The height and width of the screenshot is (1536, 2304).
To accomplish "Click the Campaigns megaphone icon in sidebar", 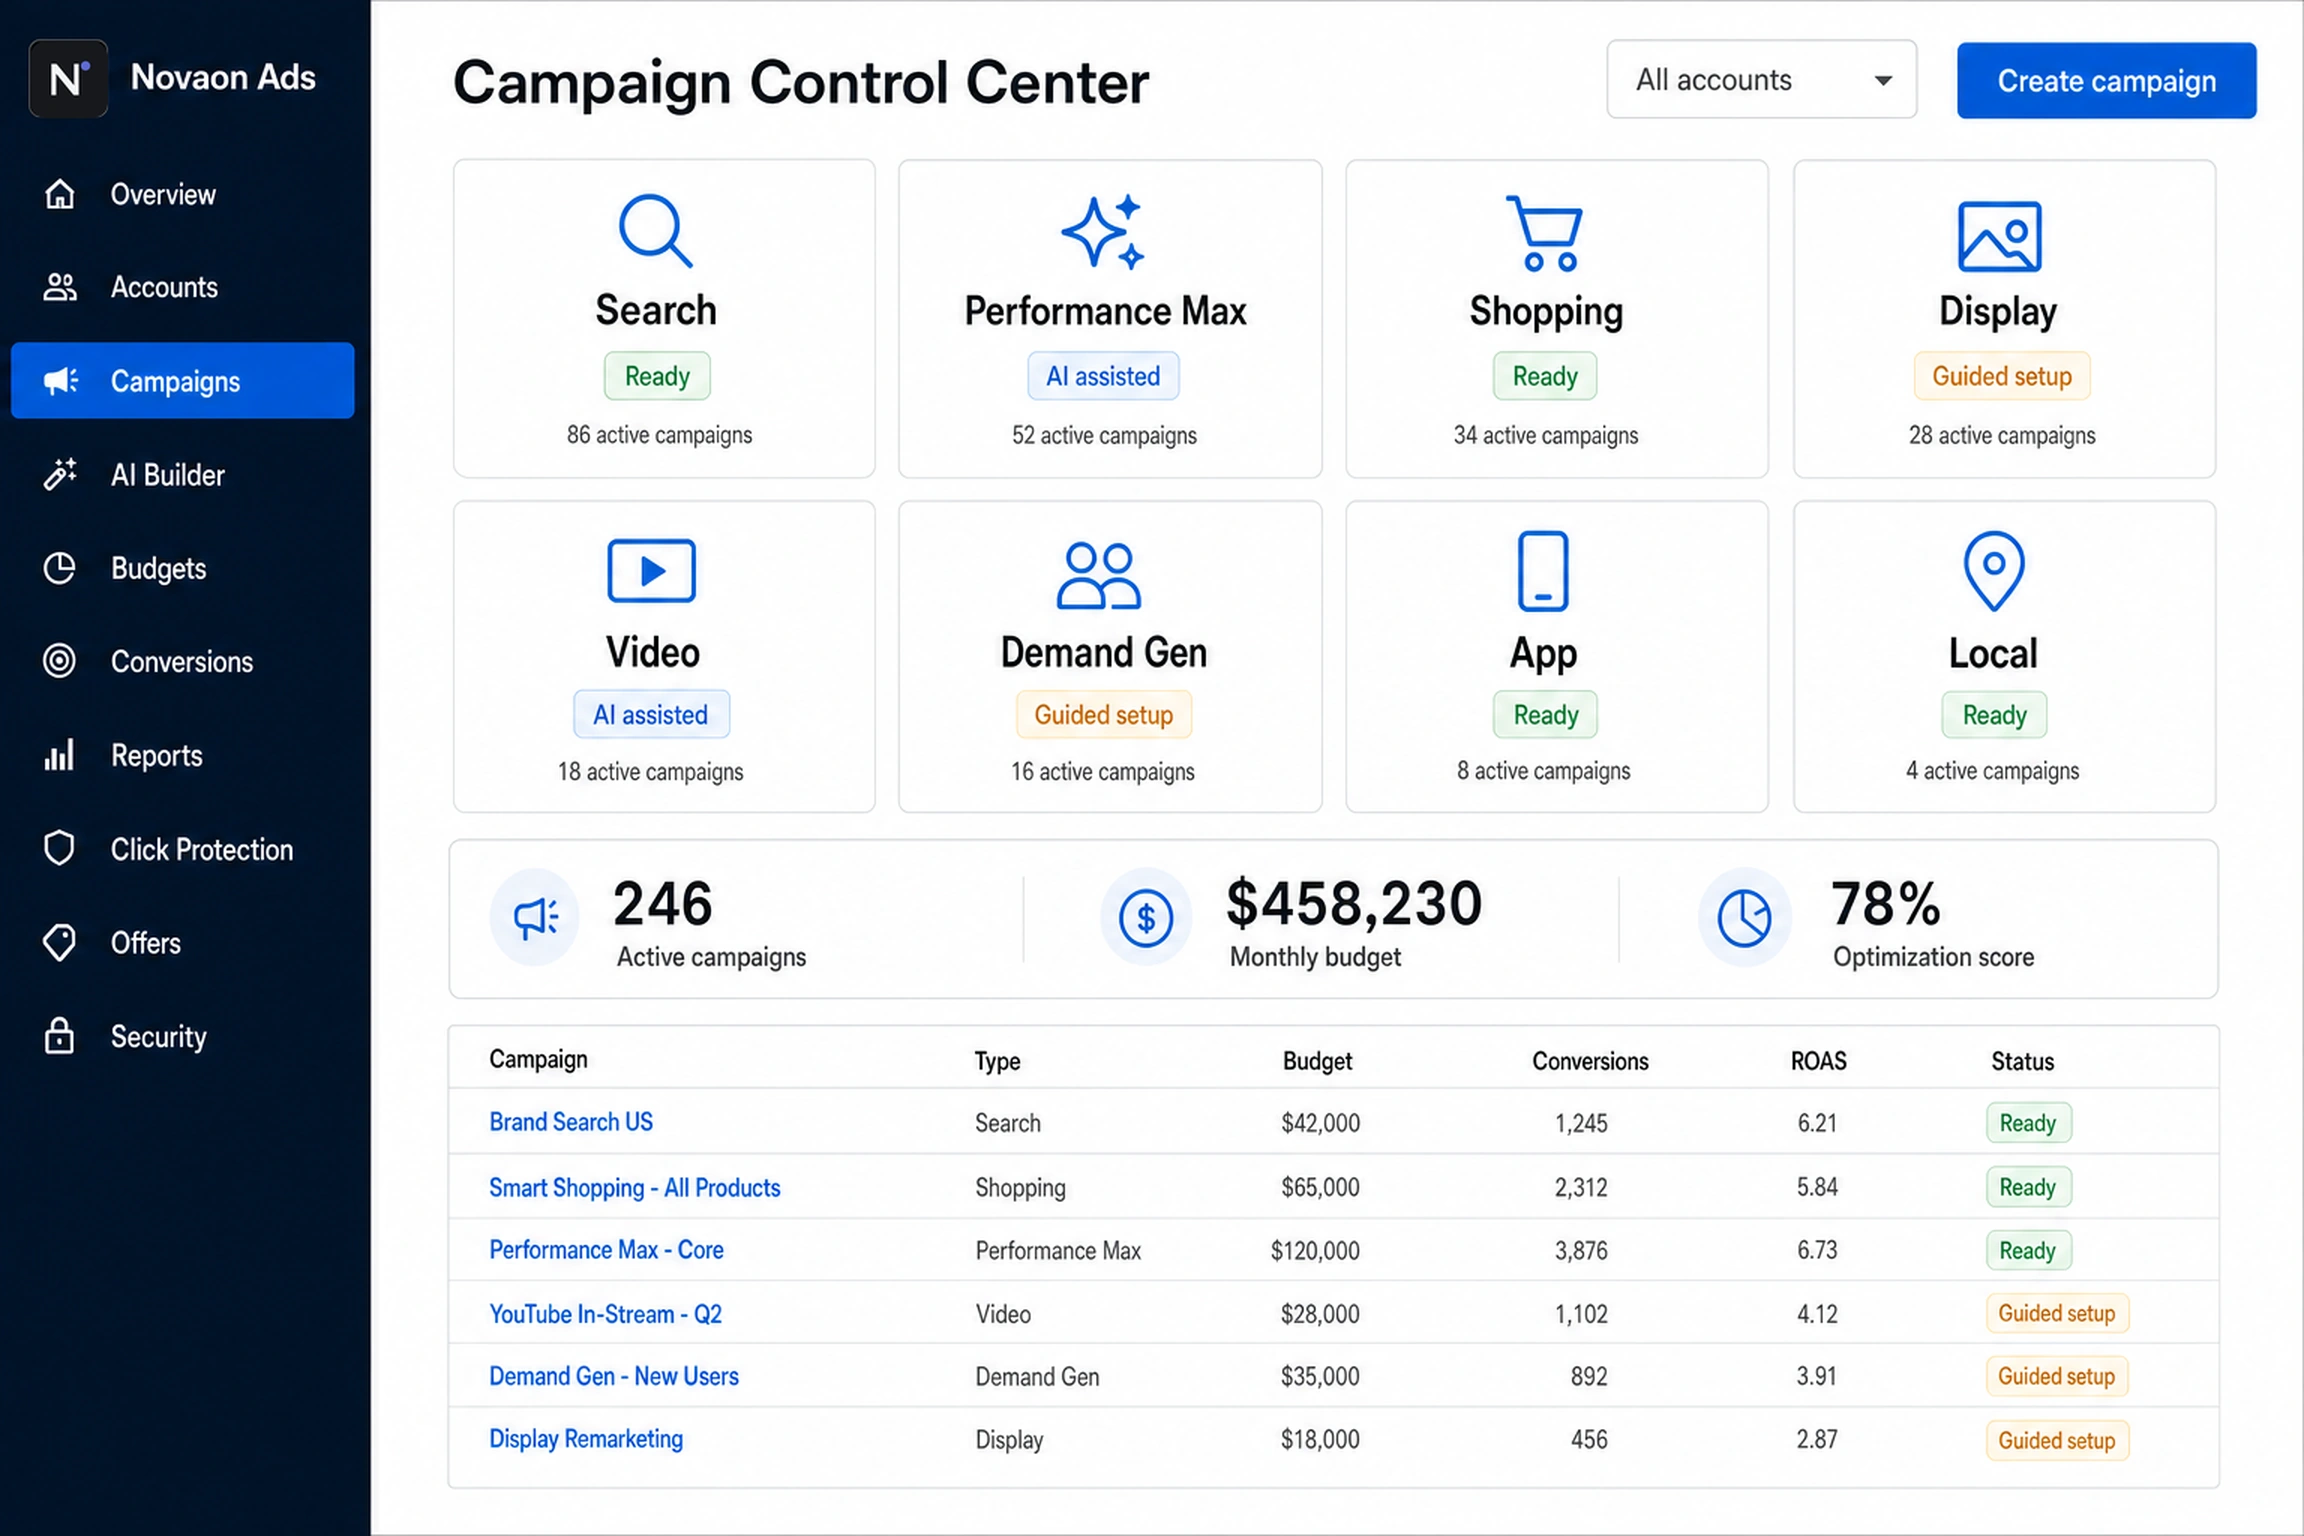I will tap(60, 381).
